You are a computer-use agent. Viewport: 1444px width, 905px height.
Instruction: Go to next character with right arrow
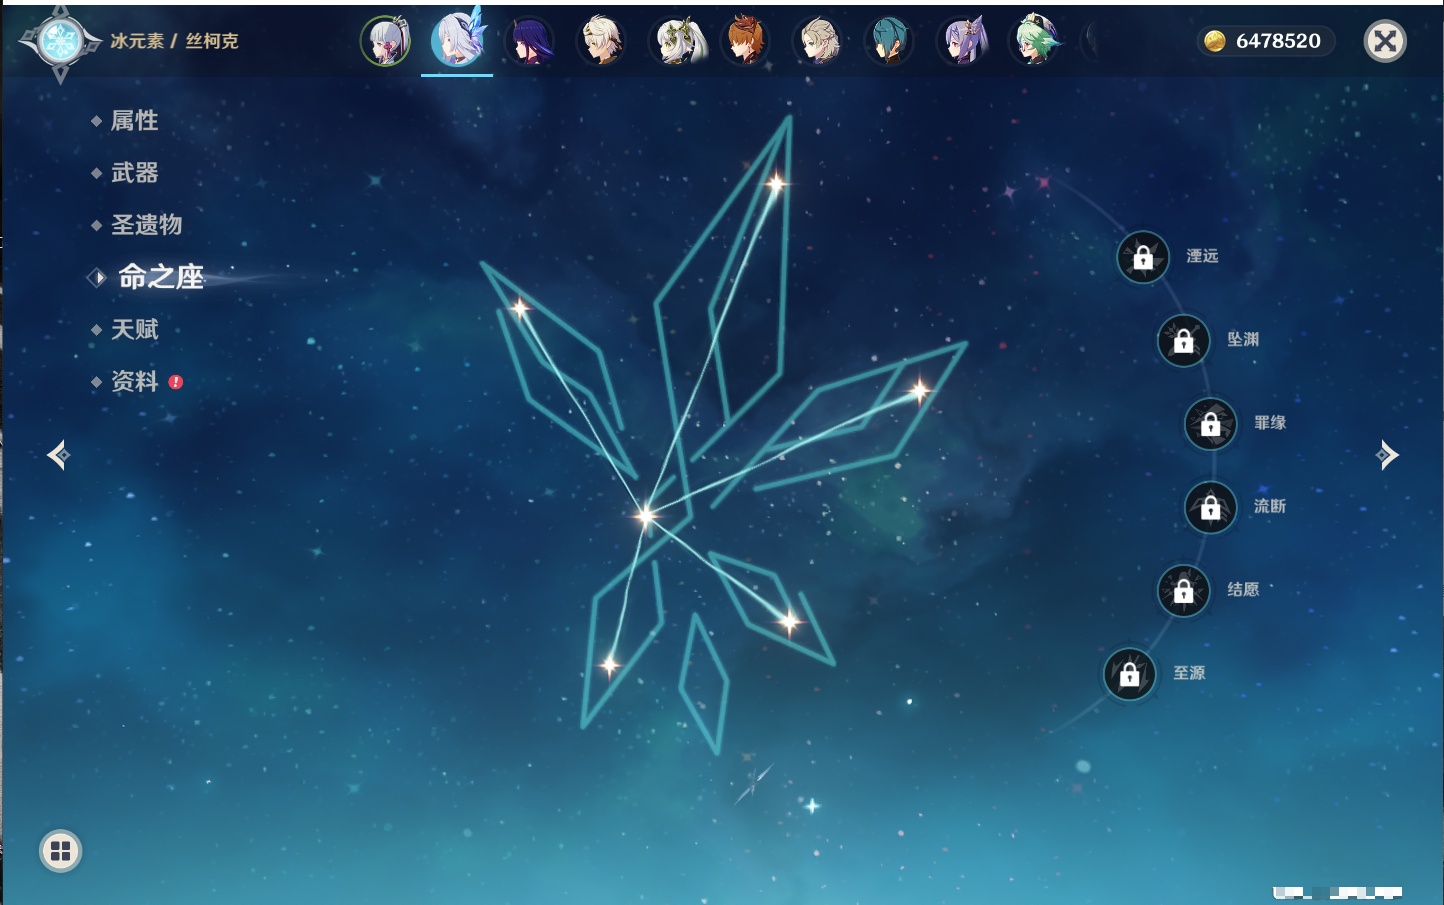pos(1387,455)
